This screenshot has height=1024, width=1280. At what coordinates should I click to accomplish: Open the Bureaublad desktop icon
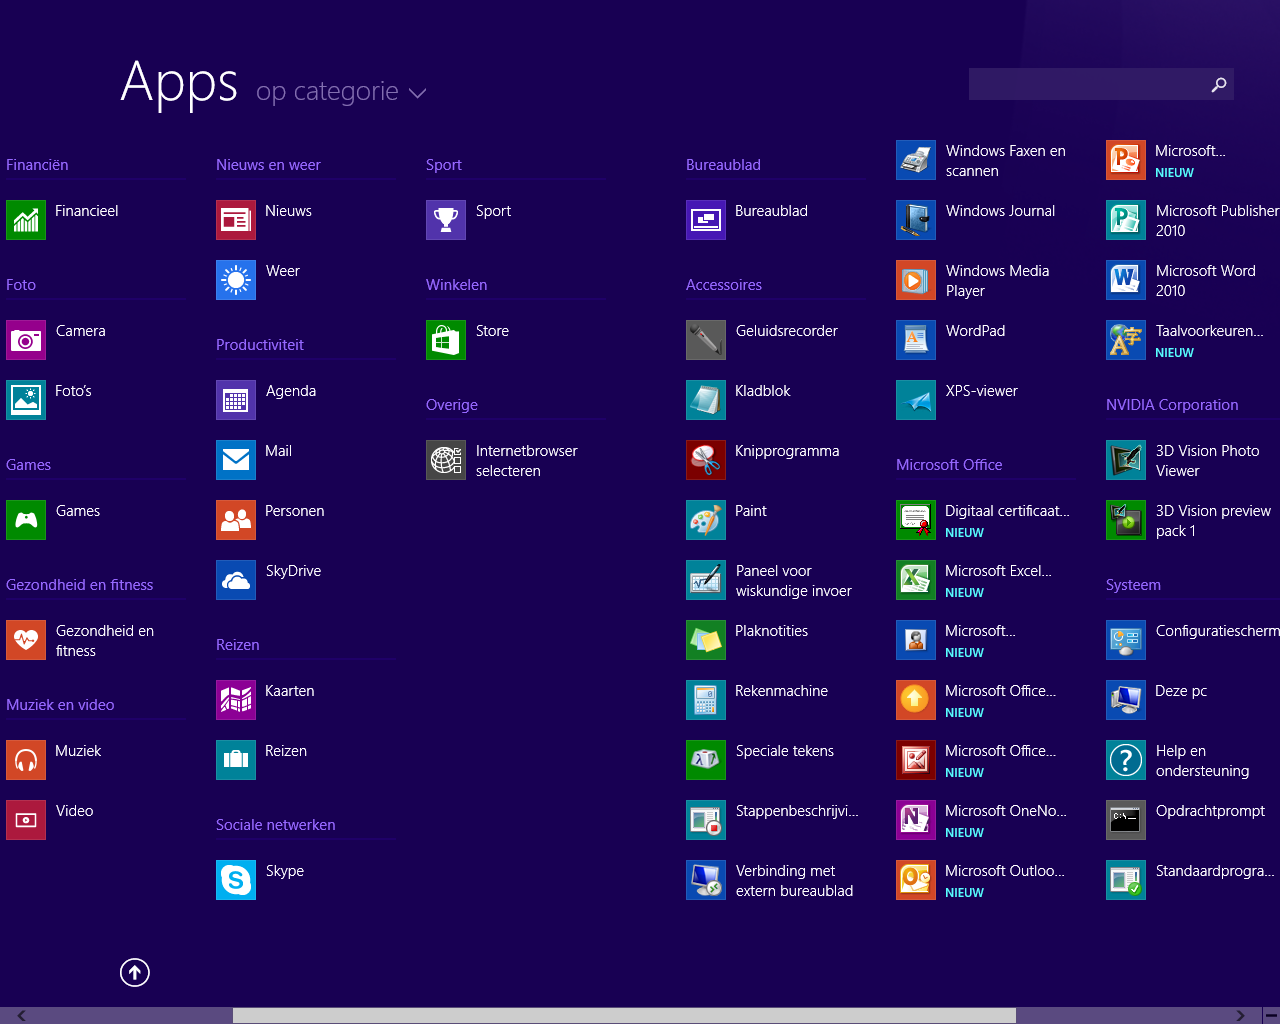706,220
